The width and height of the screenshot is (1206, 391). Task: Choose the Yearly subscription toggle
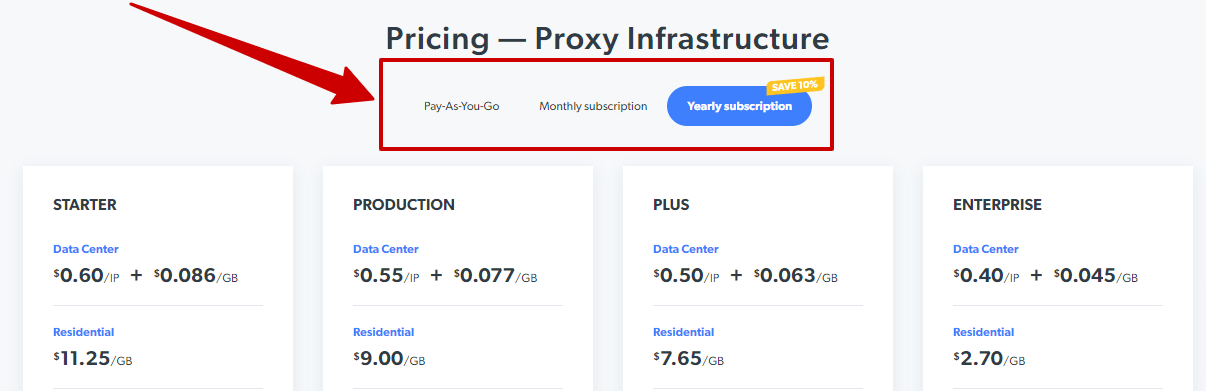pos(739,106)
